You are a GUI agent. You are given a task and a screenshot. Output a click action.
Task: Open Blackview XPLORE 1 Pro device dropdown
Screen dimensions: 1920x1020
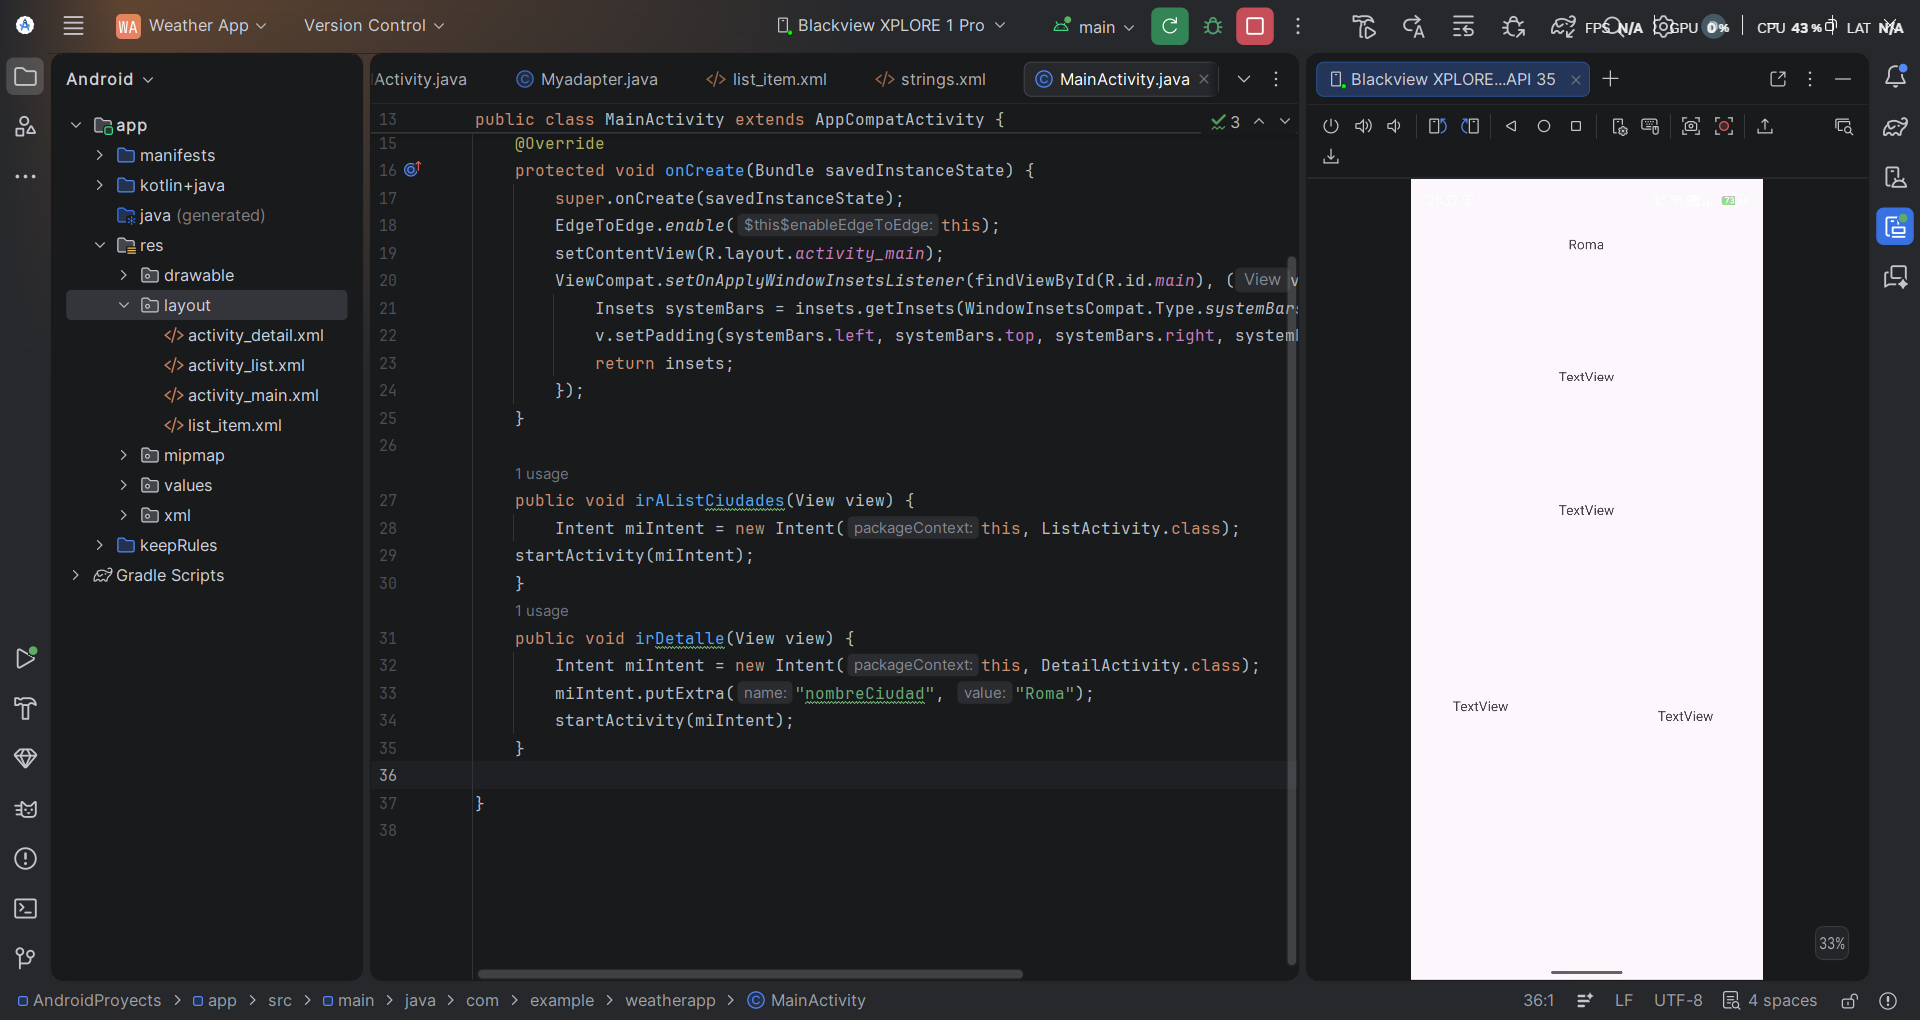tap(891, 26)
